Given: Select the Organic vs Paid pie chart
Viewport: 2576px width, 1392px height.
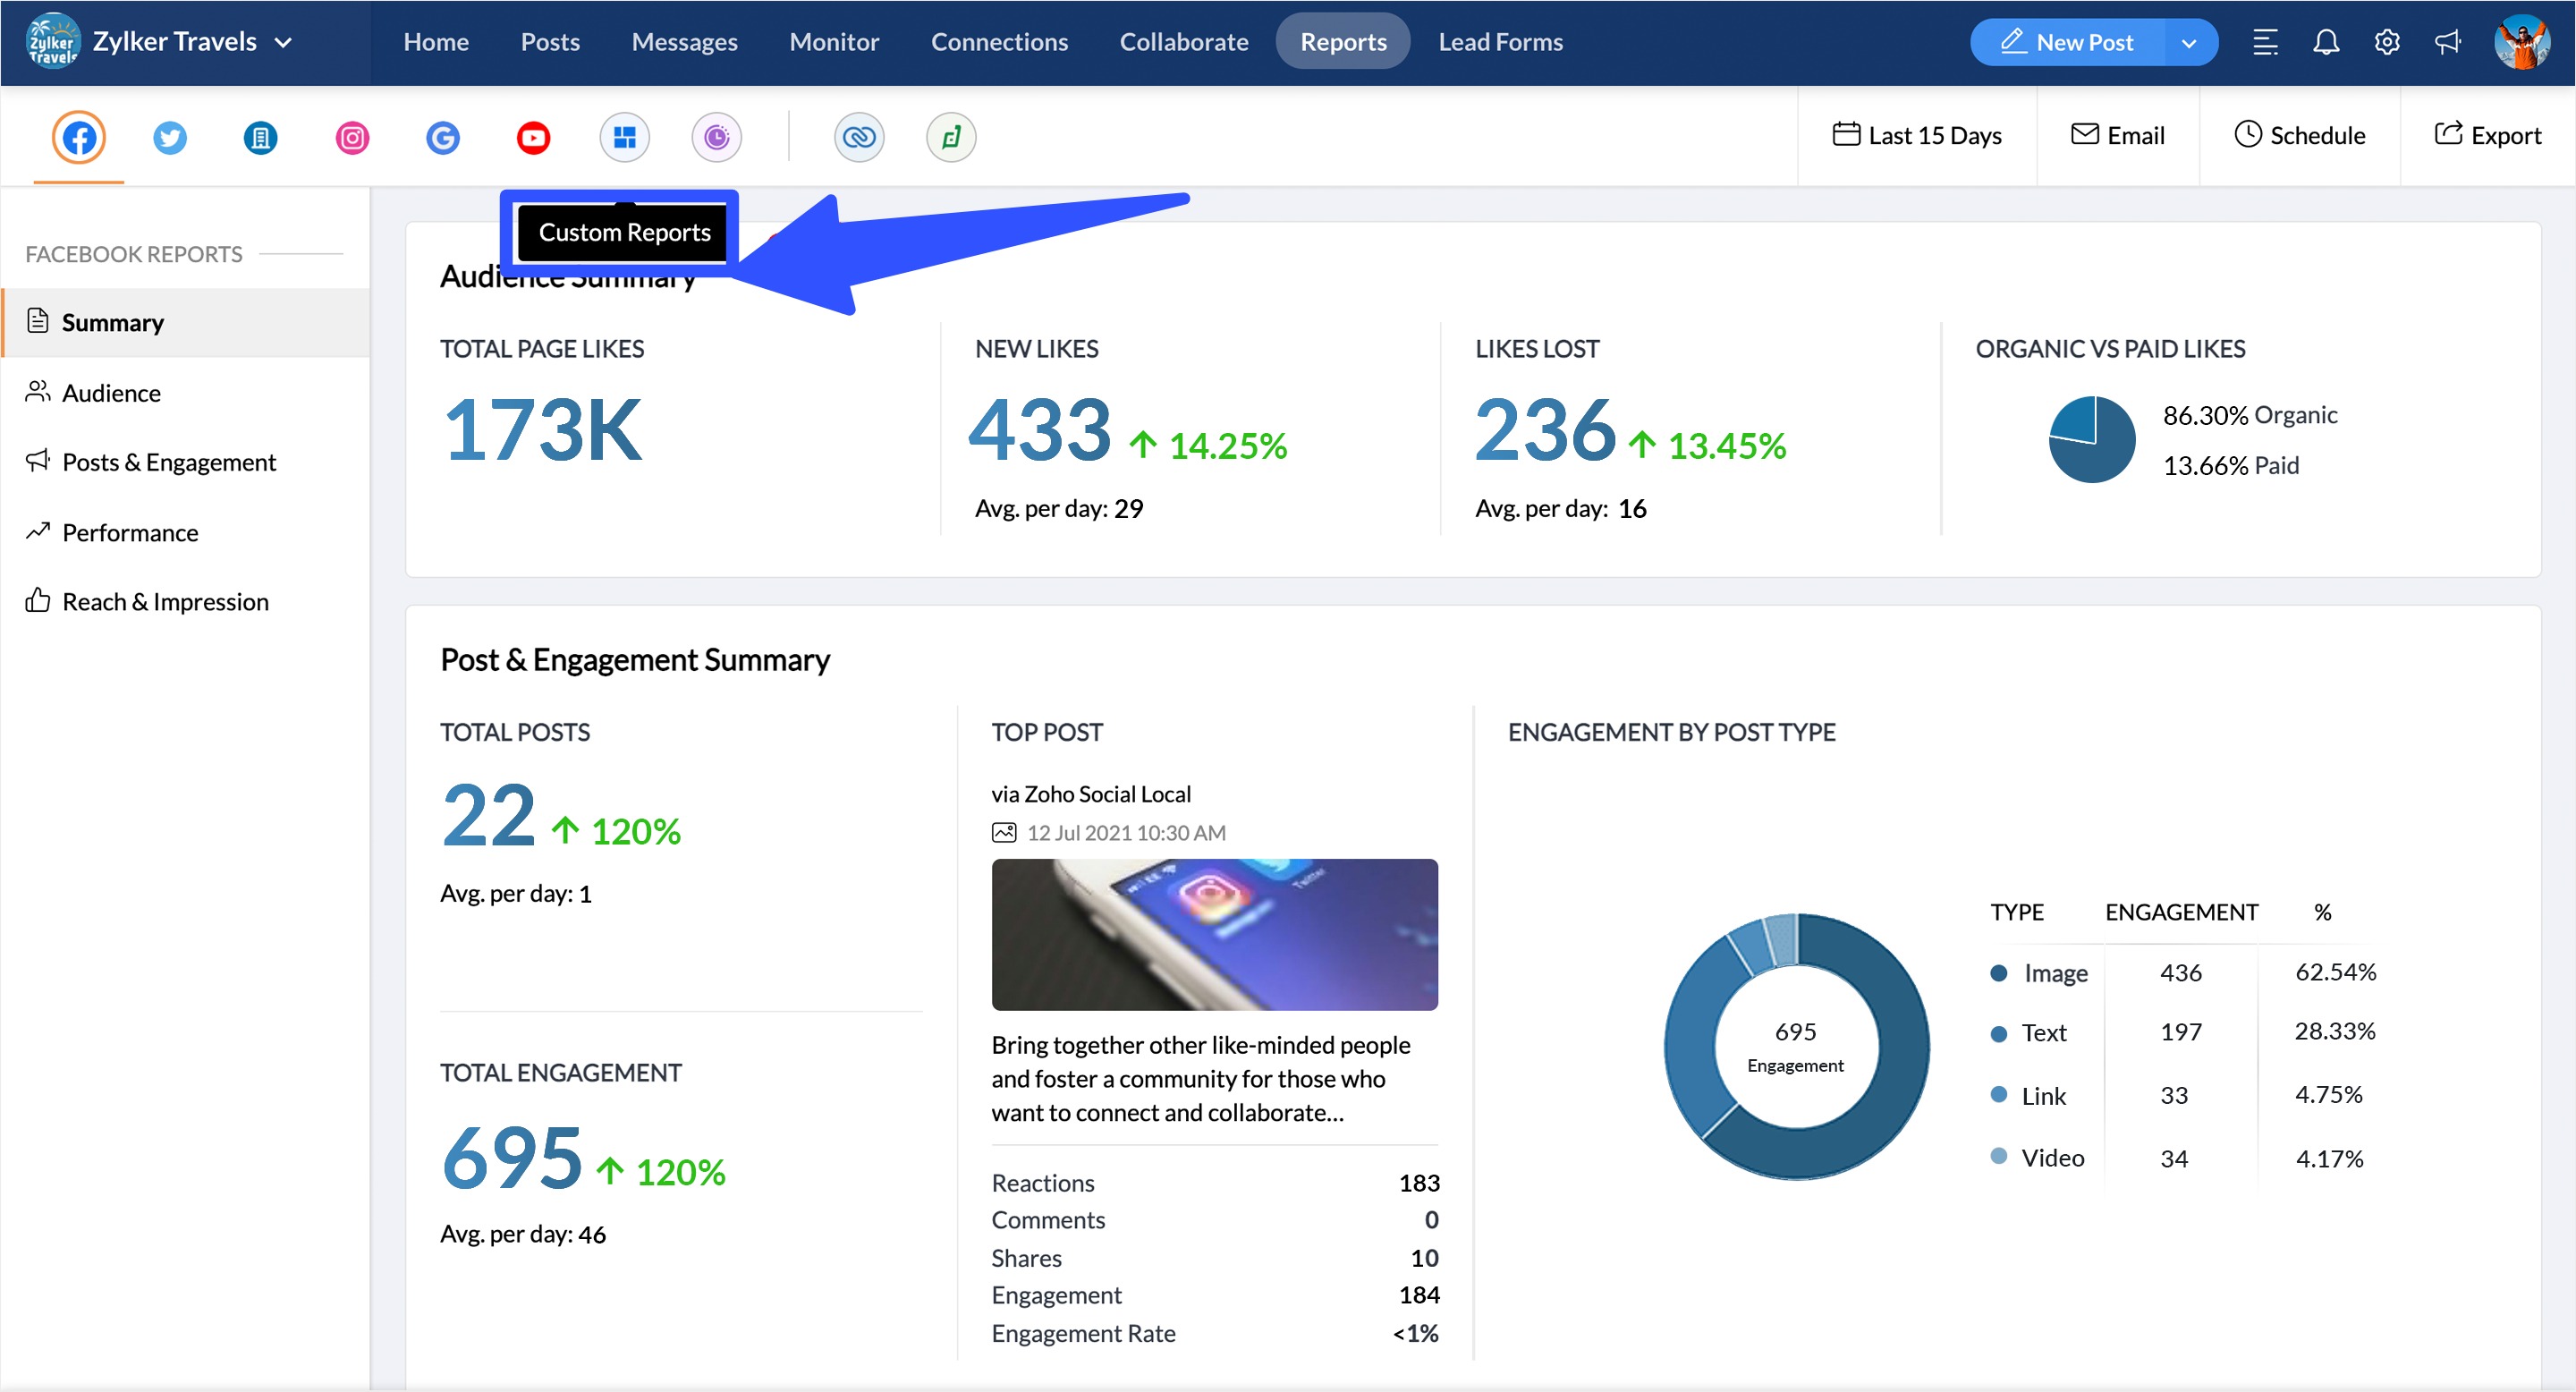Looking at the screenshot, I should 2090,439.
